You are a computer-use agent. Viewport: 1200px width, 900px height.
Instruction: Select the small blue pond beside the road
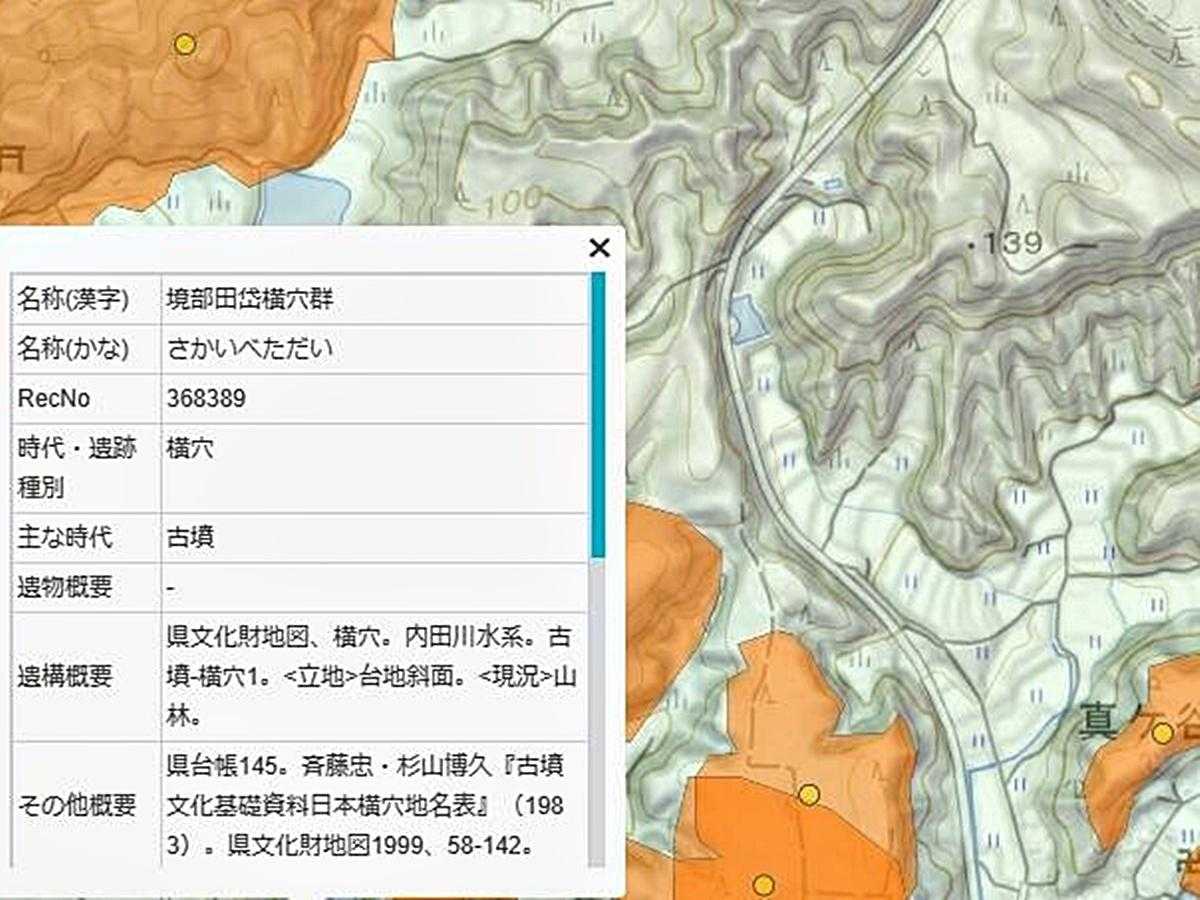[x=747, y=320]
